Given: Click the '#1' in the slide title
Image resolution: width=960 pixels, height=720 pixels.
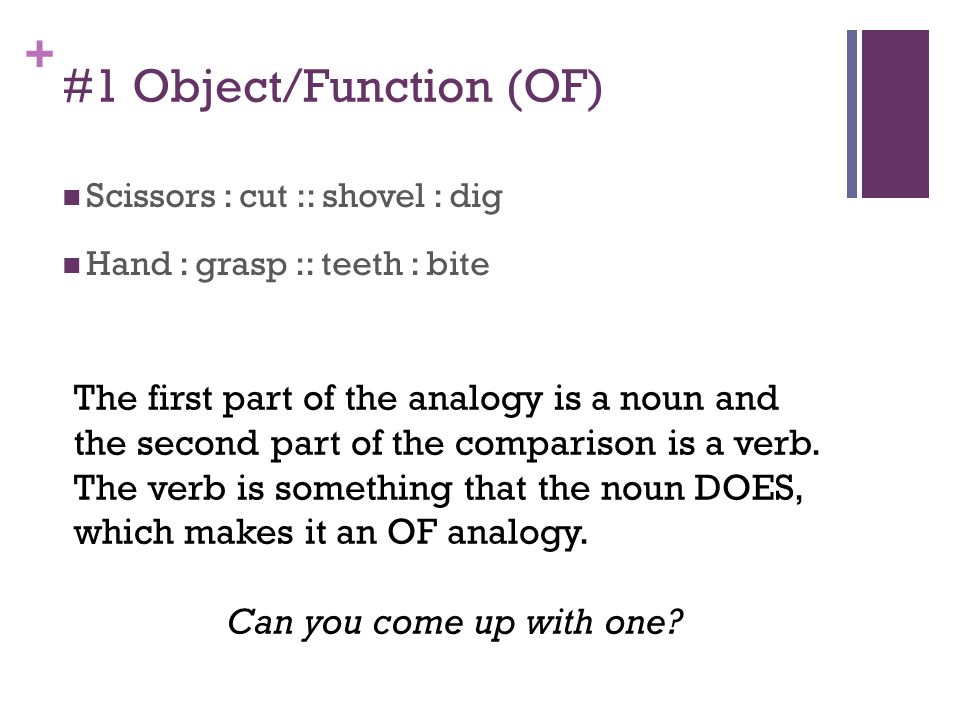Looking at the screenshot, I should coord(89,86).
